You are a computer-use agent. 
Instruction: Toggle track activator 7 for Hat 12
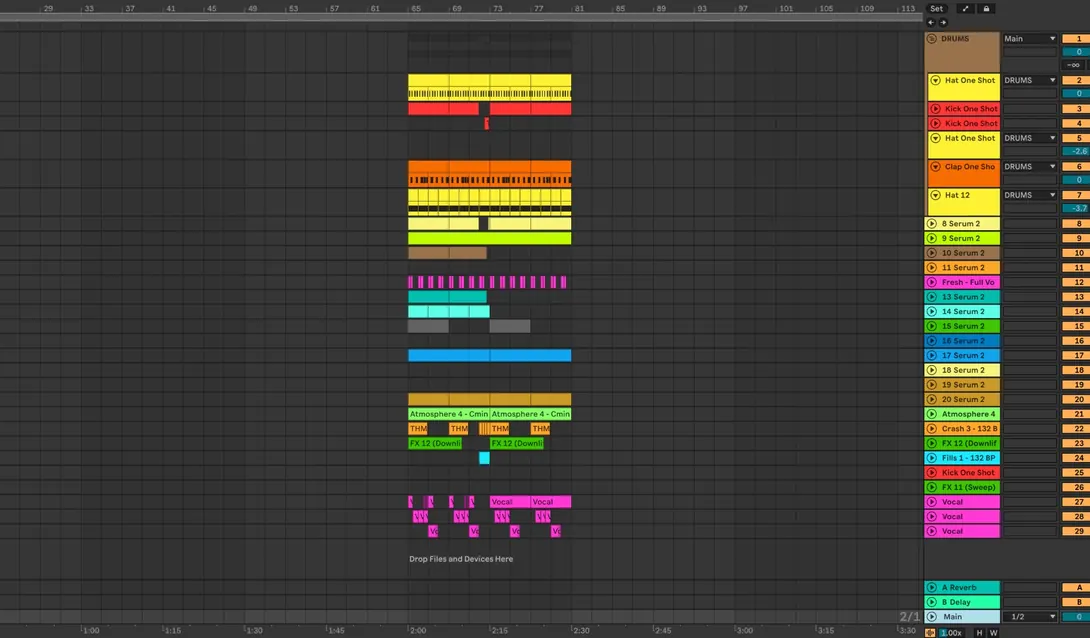1077,195
